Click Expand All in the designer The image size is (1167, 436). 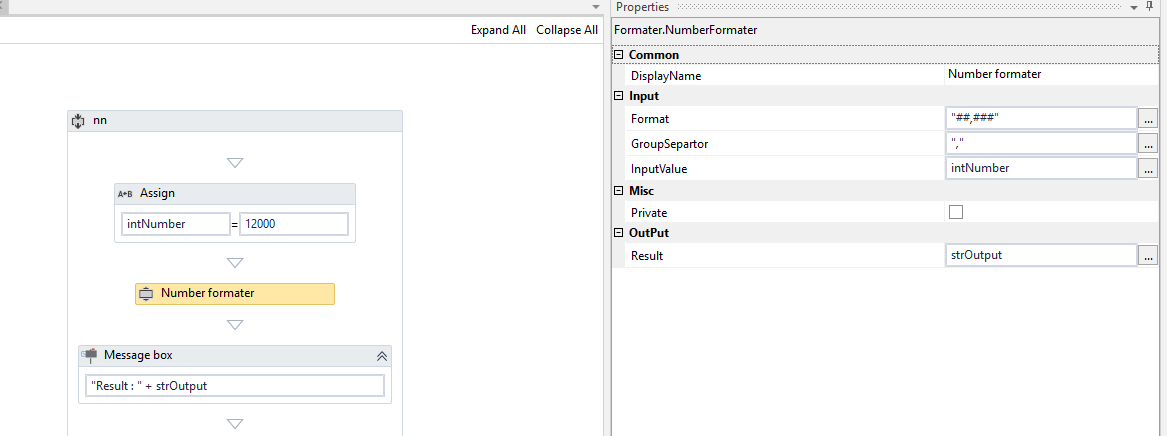[x=498, y=30]
